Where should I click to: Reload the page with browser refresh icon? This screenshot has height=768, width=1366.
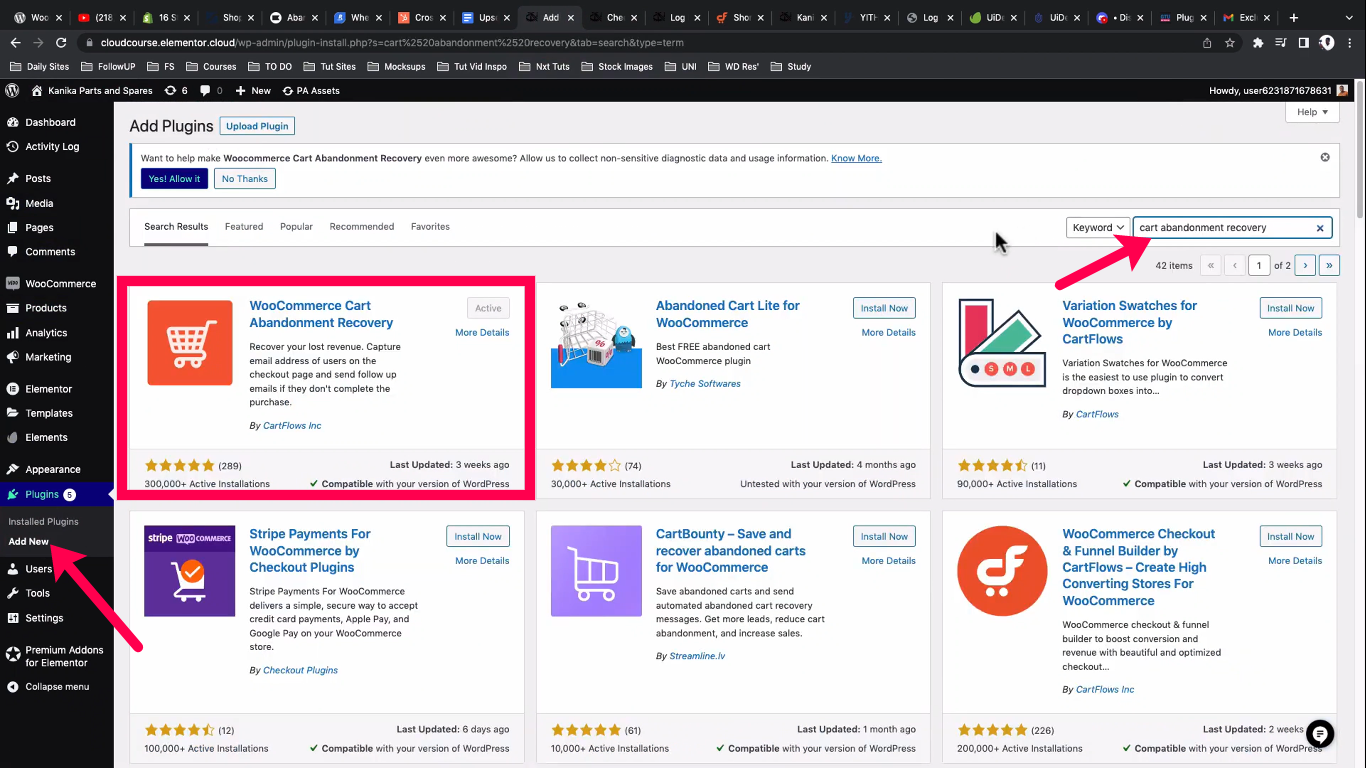pos(61,42)
